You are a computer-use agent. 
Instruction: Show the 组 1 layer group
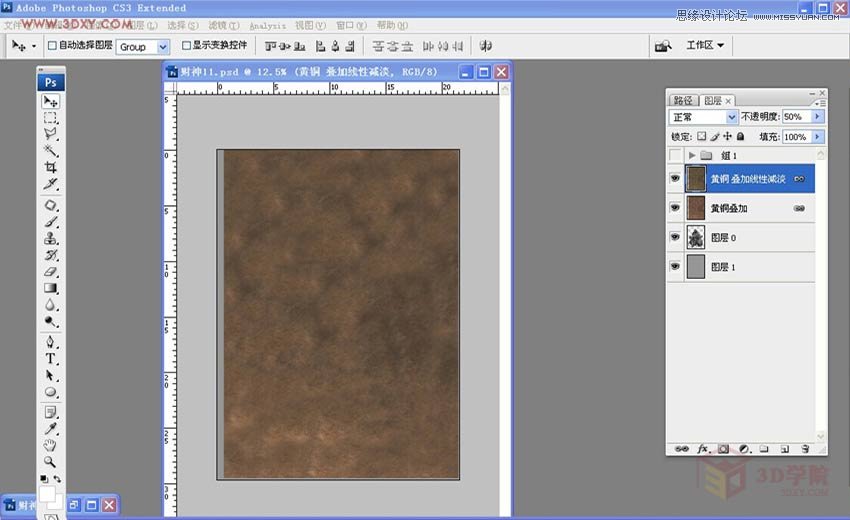pyautogui.click(x=675, y=156)
